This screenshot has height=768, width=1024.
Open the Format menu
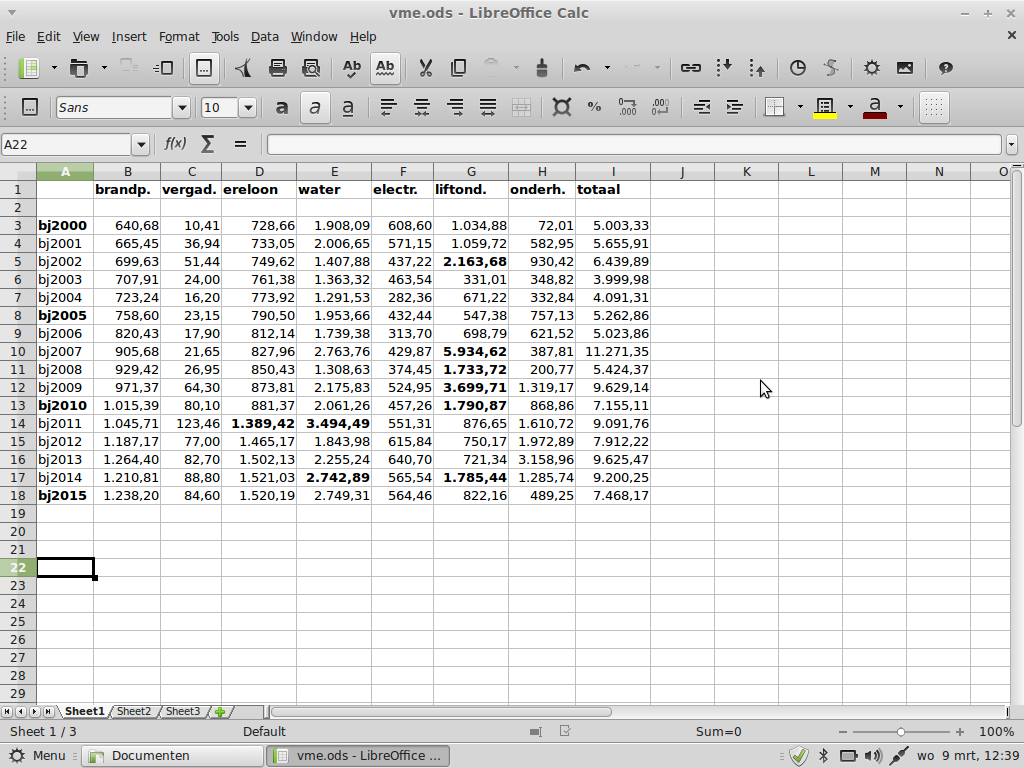pyautogui.click(x=179, y=37)
